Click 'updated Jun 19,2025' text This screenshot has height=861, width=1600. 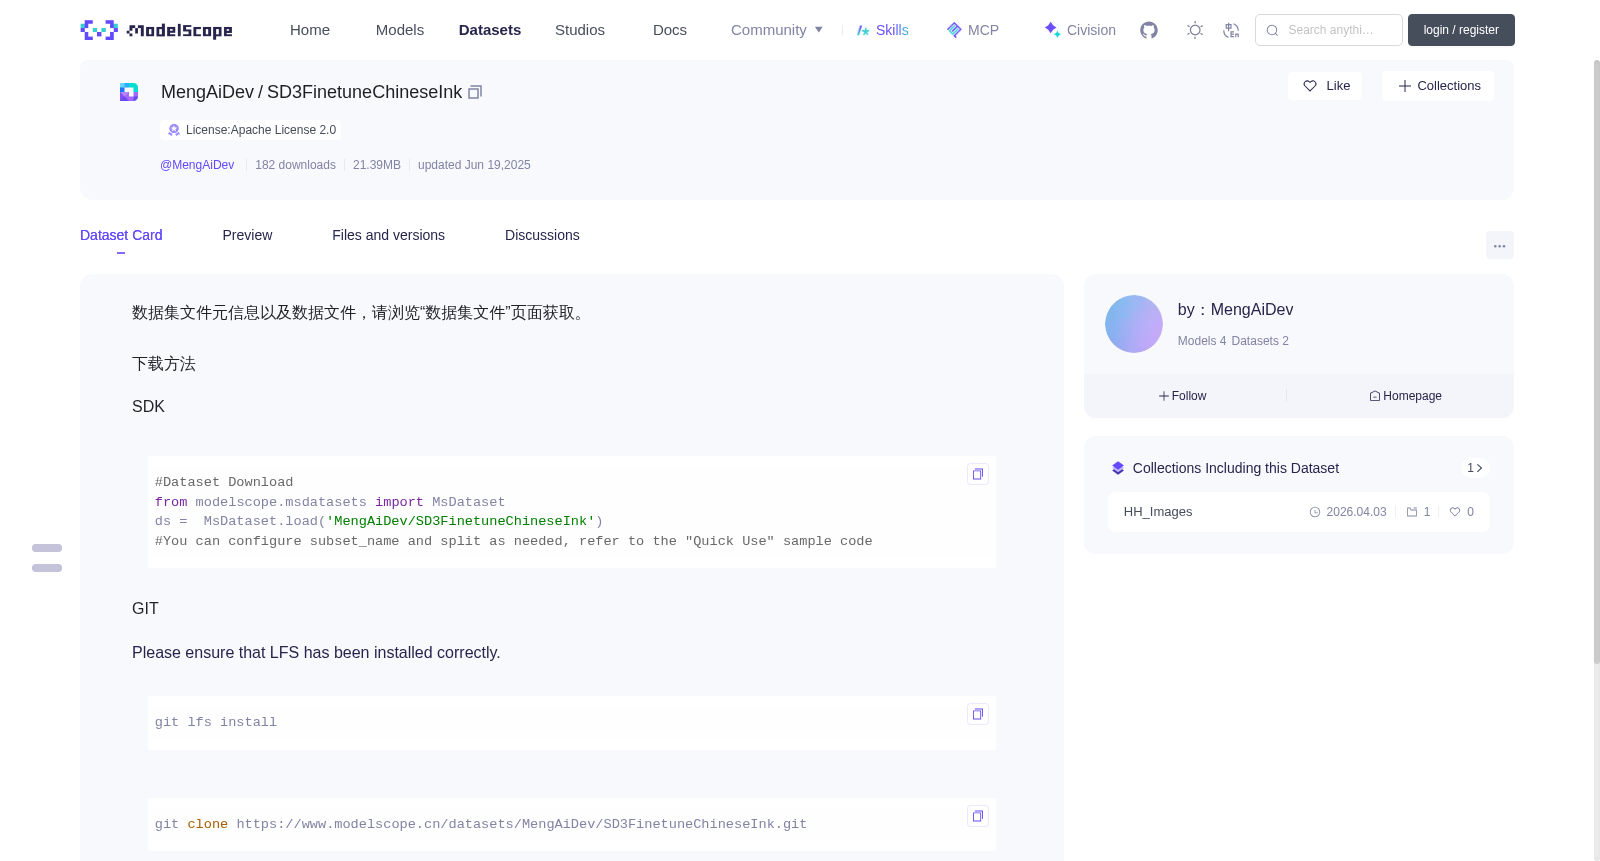click(474, 165)
